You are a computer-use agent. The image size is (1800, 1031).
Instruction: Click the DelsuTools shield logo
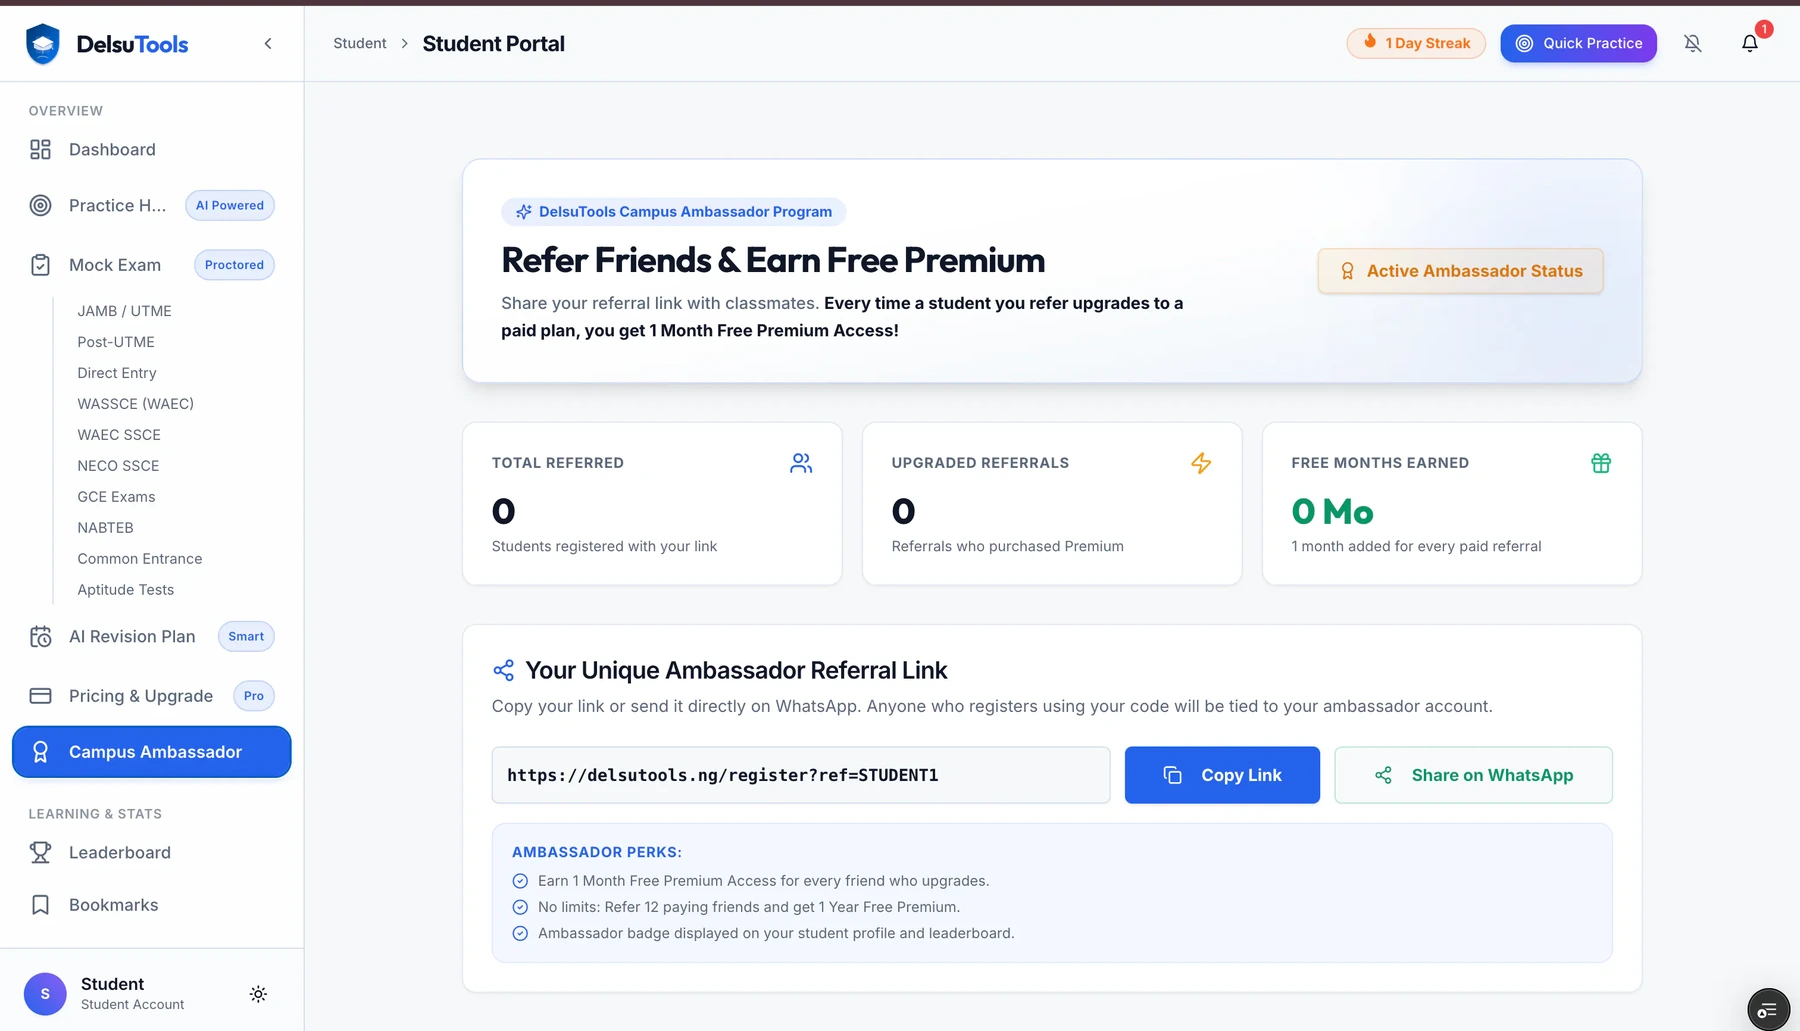pos(43,44)
